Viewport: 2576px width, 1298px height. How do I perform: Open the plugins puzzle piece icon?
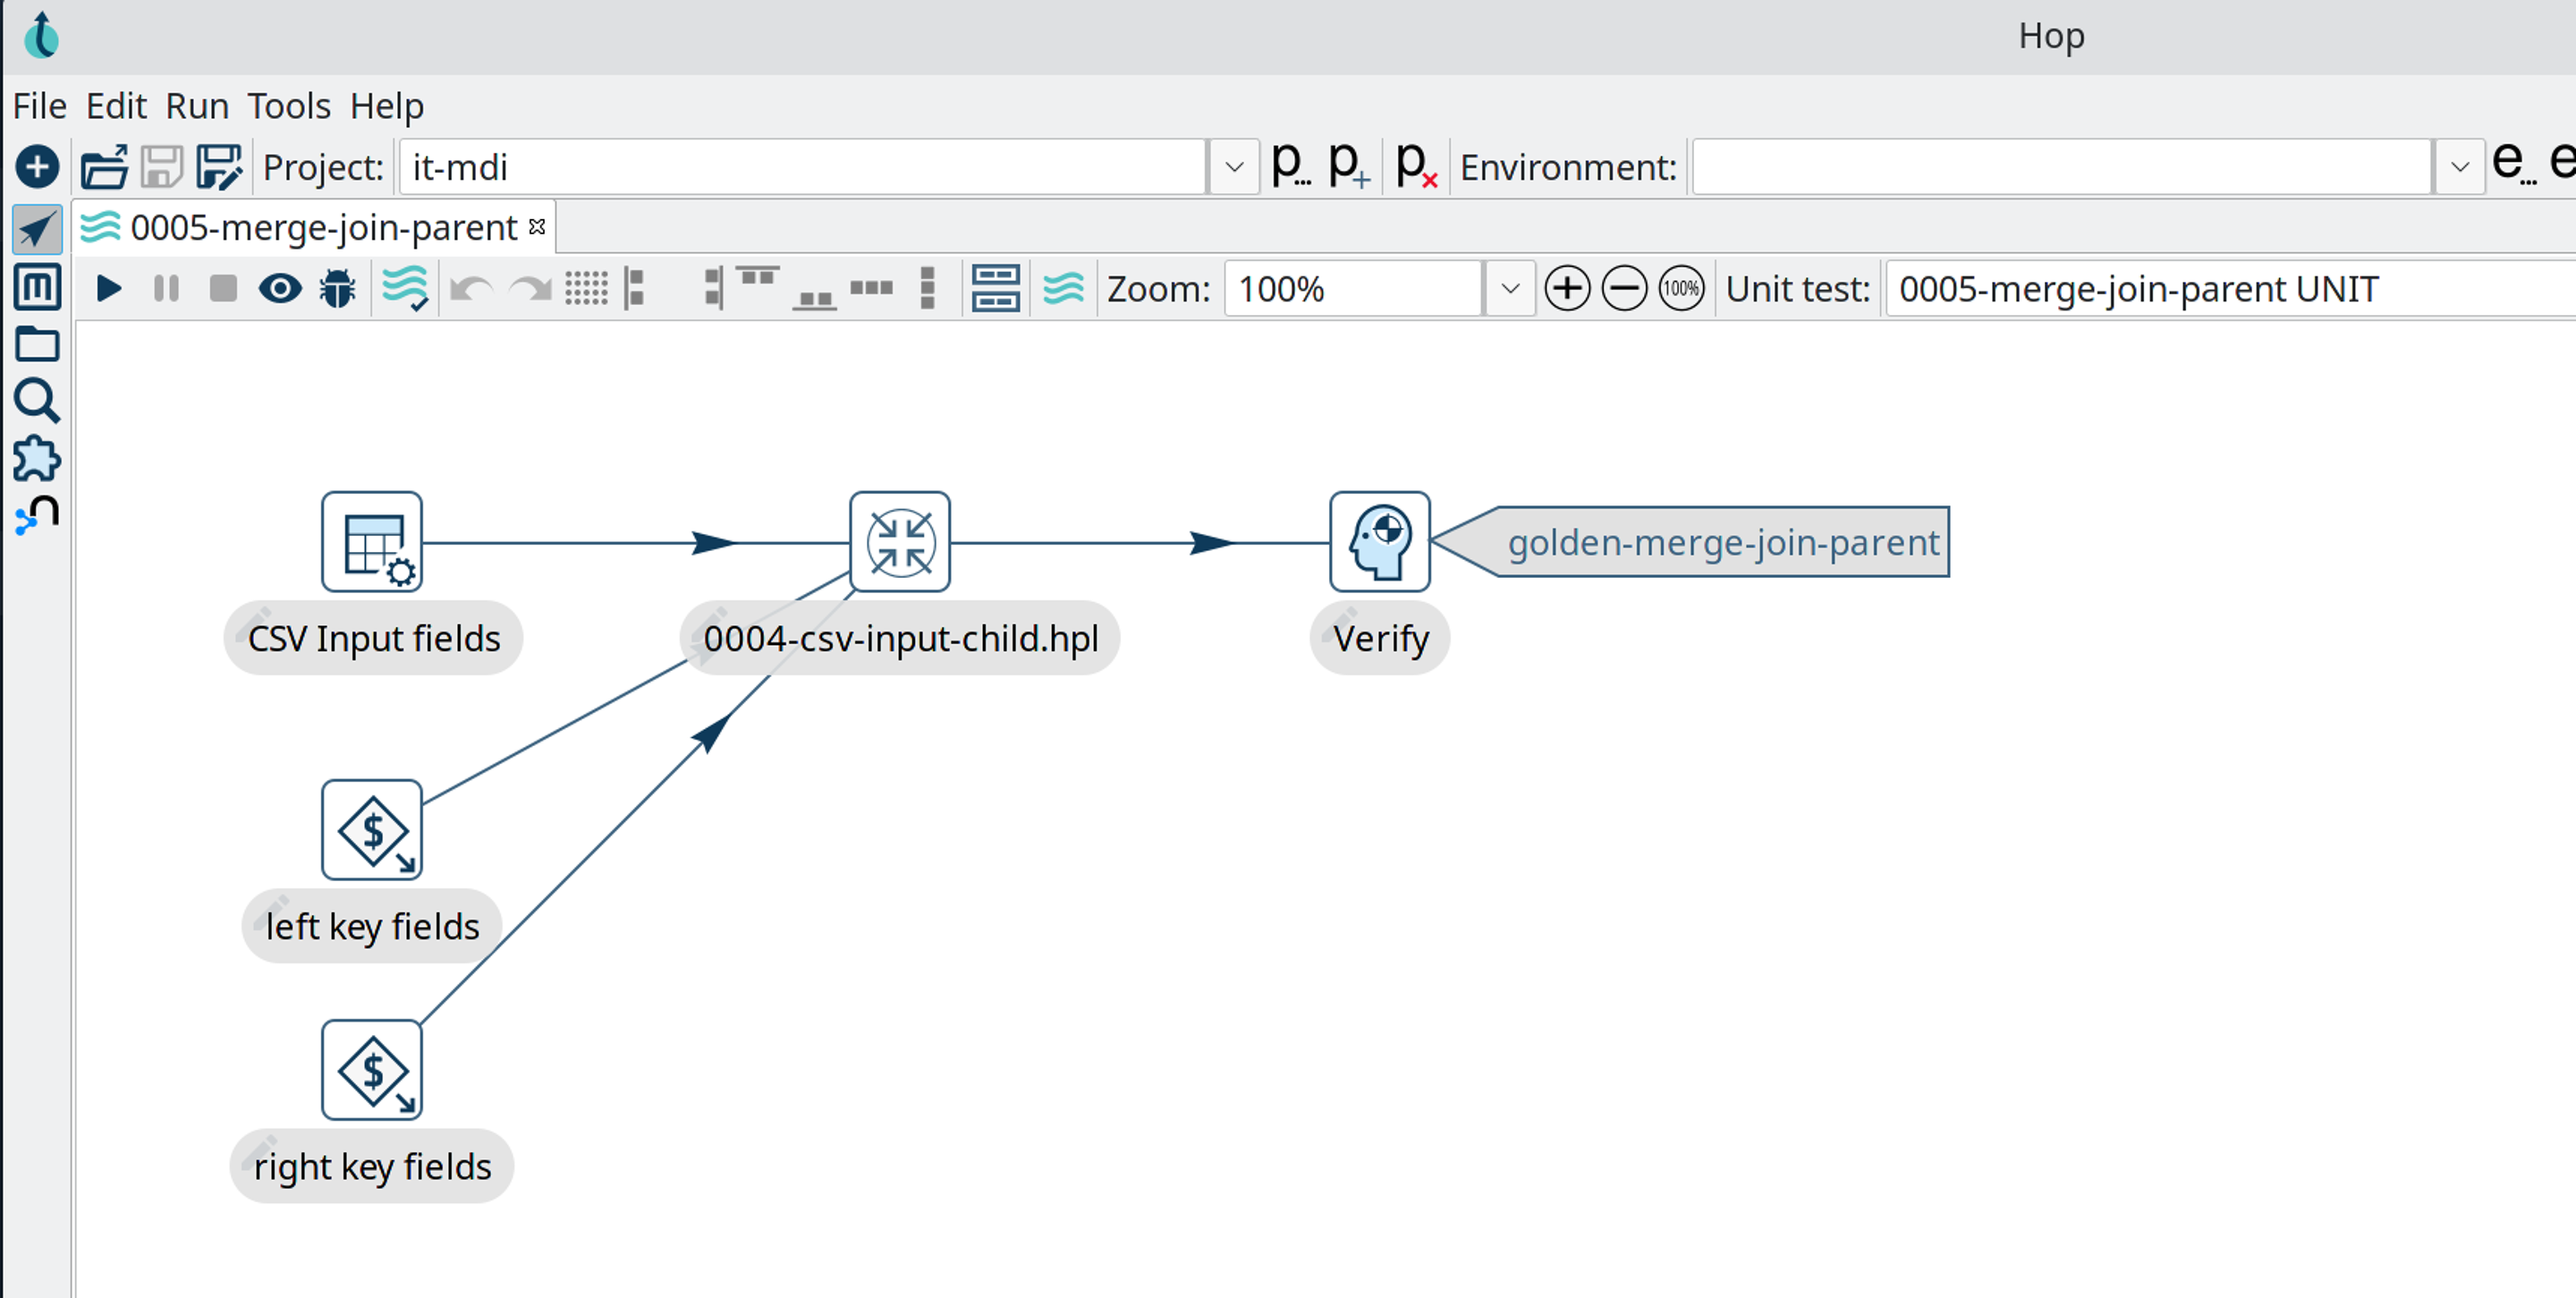38,459
